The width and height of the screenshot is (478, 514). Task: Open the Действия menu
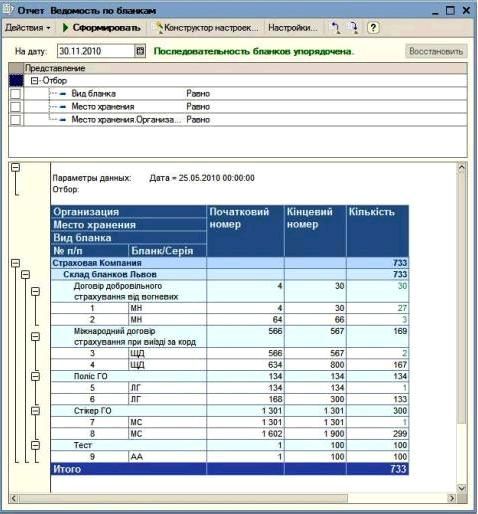pos(28,28)
